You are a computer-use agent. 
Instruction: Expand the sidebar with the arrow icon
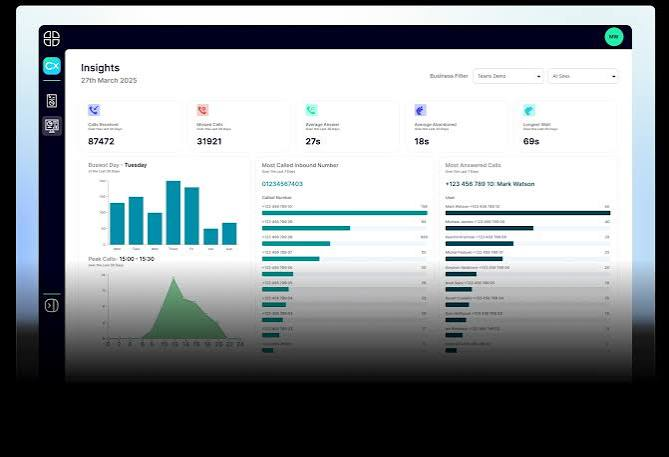[52, 306]
